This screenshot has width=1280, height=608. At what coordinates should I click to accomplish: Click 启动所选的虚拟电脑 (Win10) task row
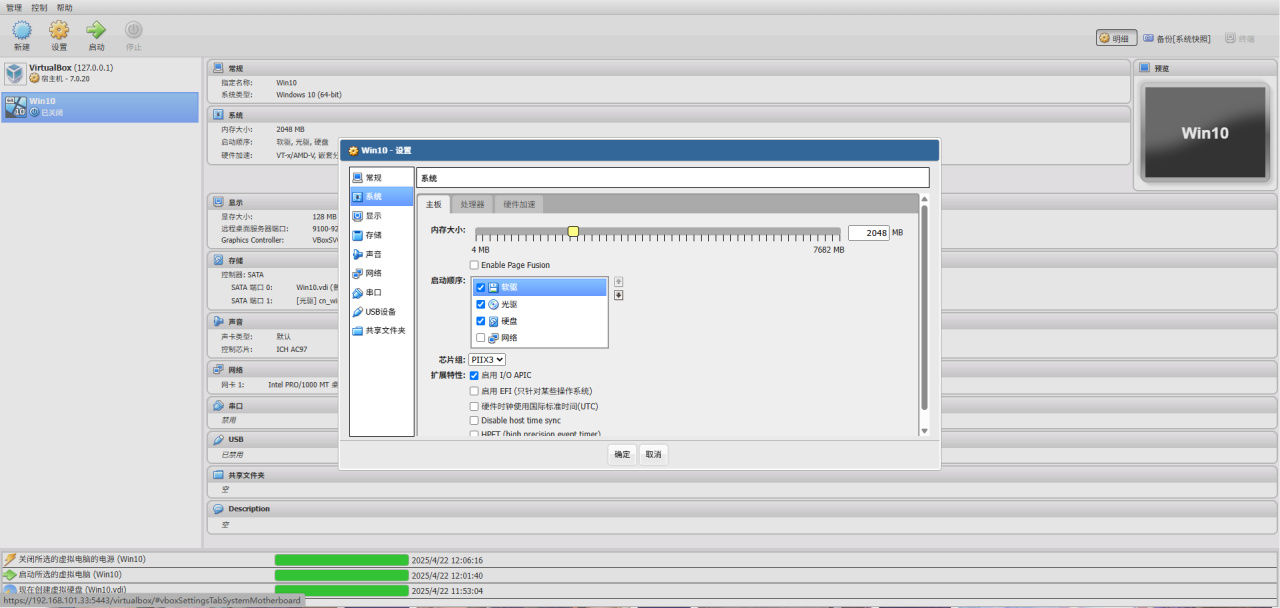click(640, 575)
